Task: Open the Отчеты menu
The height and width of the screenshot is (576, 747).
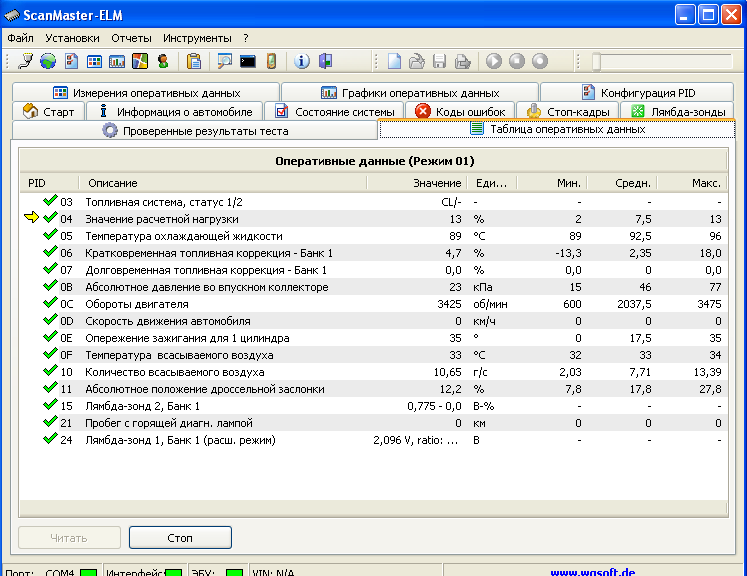Action: pyautogui.click(x=131, y=37)
